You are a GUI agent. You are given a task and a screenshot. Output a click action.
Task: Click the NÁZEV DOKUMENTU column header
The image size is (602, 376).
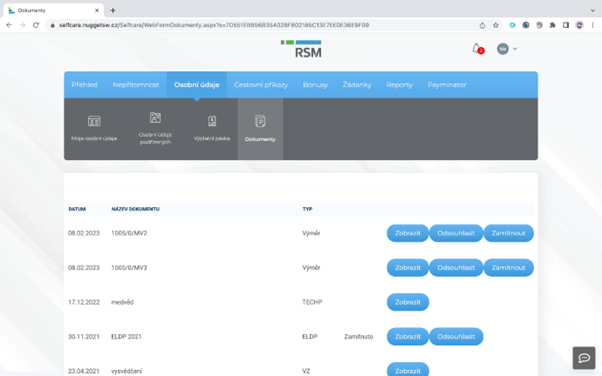(x=135, y=209)
